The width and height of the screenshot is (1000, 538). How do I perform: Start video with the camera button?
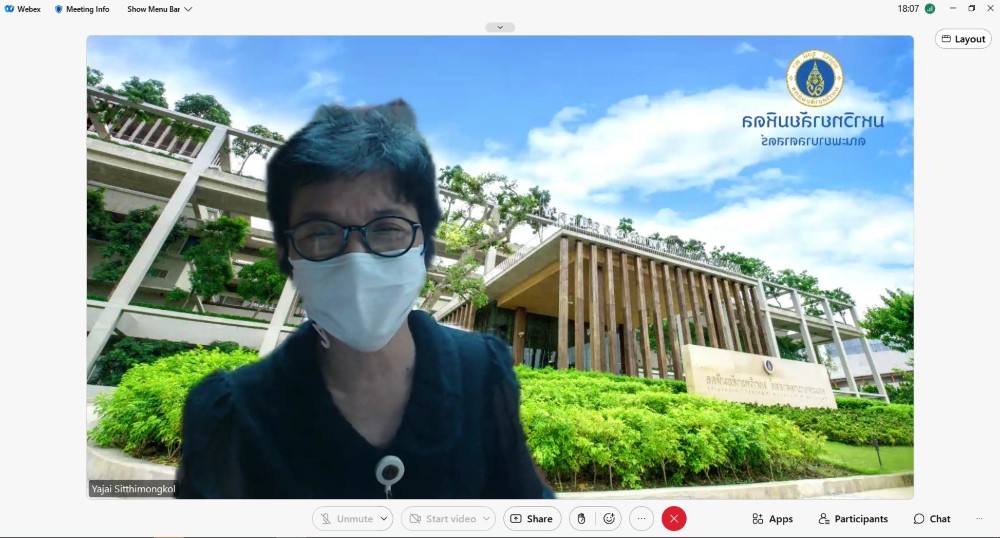click(x=440, y=519)
